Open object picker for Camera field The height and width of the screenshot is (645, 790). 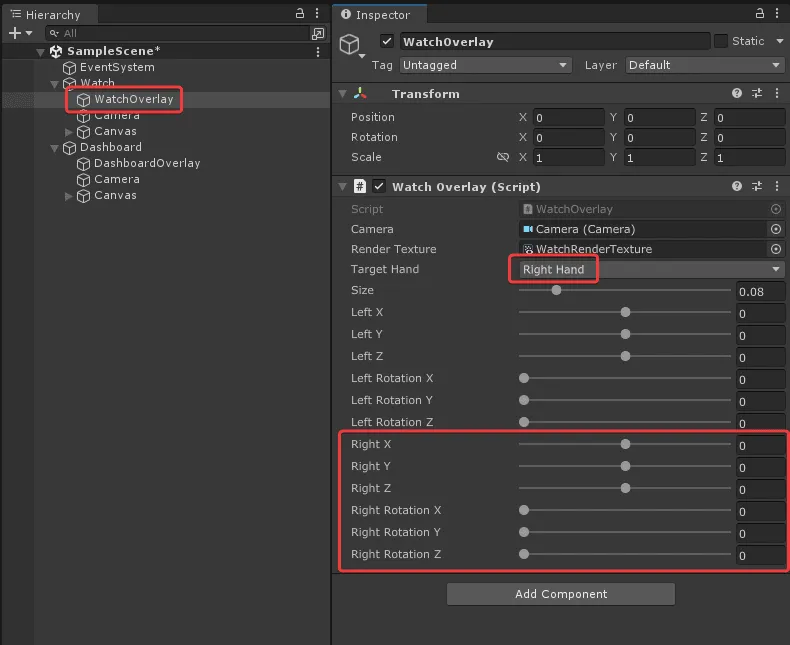776,229
